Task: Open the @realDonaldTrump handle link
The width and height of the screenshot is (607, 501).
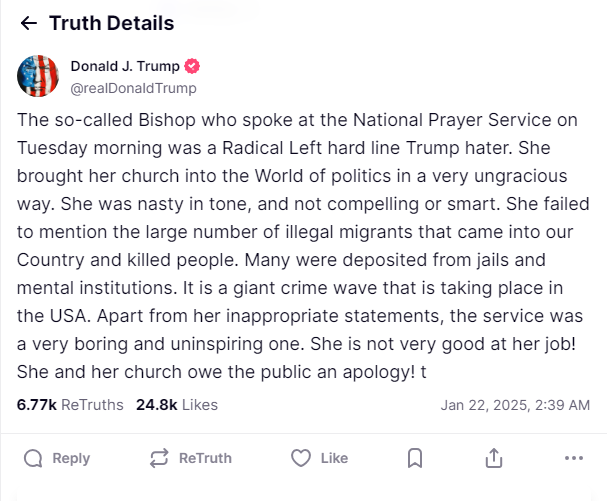Action: tap(133, 88)
